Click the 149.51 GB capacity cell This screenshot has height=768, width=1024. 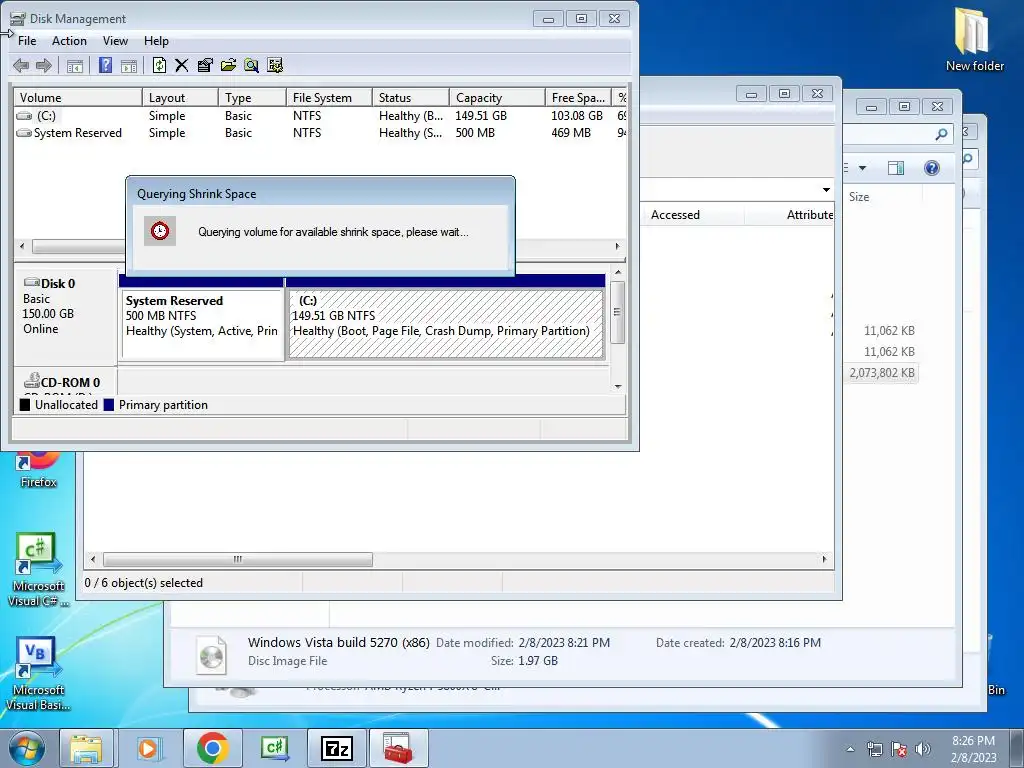point(481,116)
